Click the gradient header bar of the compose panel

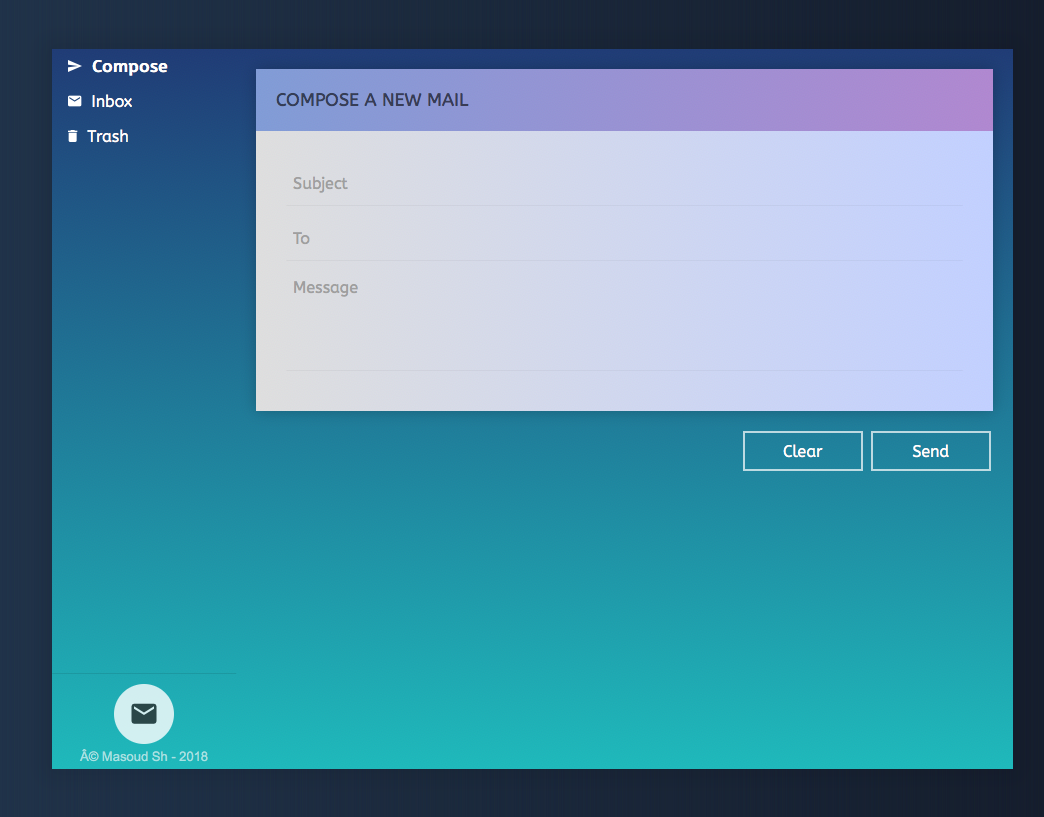coord(700,99)
